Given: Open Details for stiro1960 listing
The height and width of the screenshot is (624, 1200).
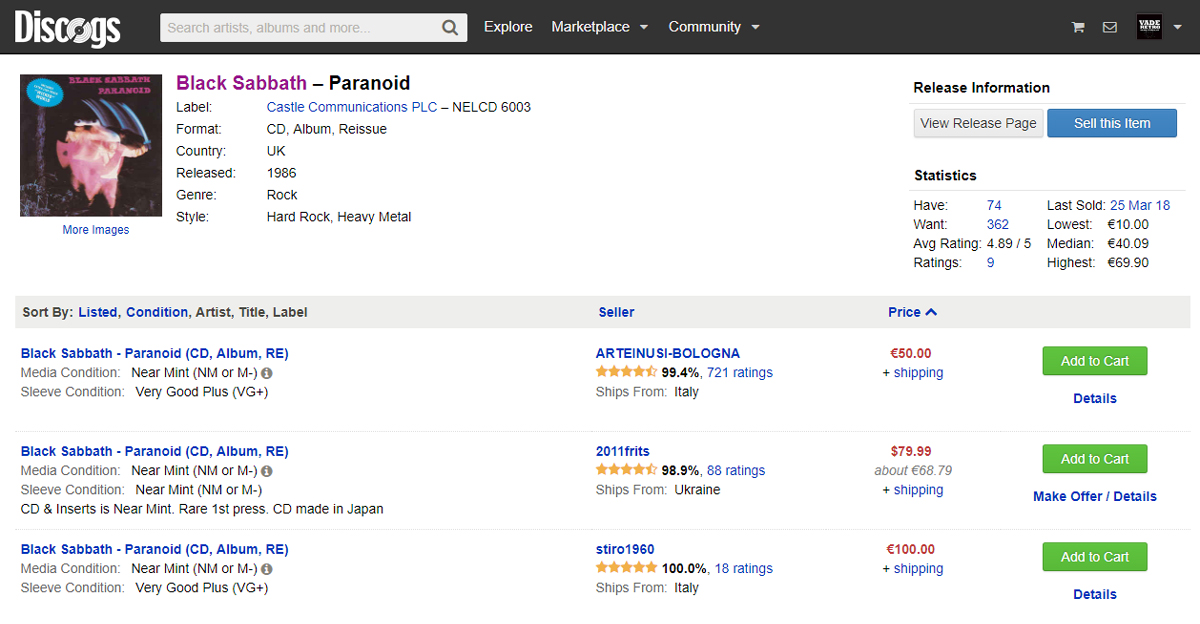Looking at the screenshot, I should click(1095, 594).
